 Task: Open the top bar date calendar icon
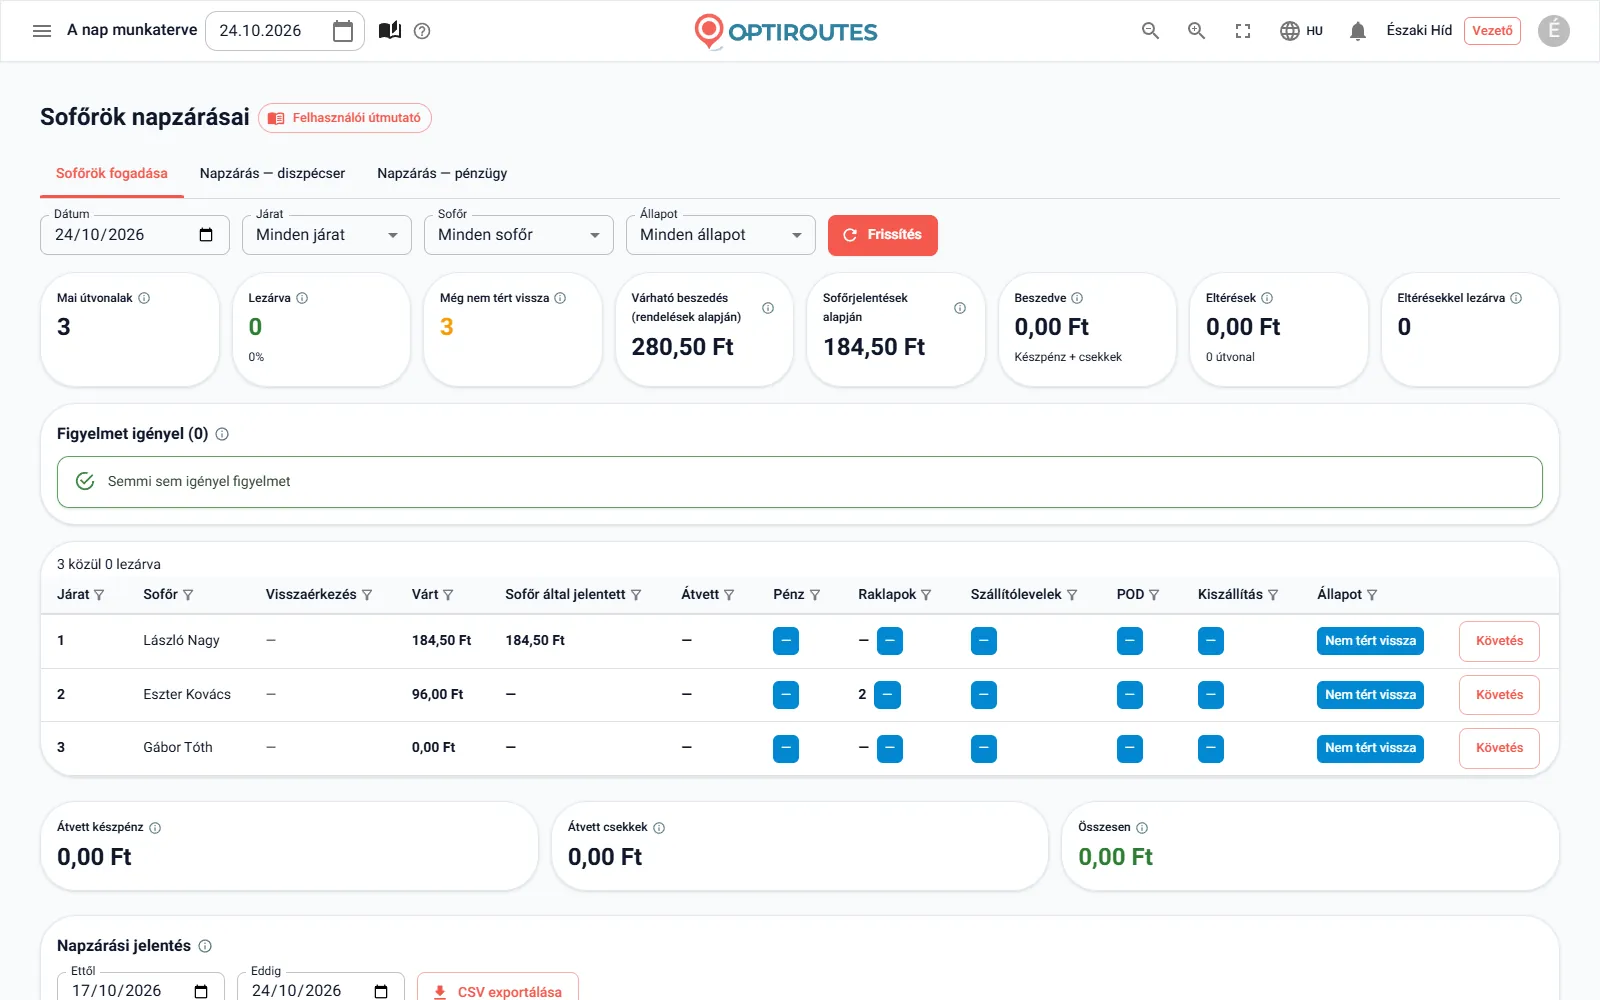343,31
